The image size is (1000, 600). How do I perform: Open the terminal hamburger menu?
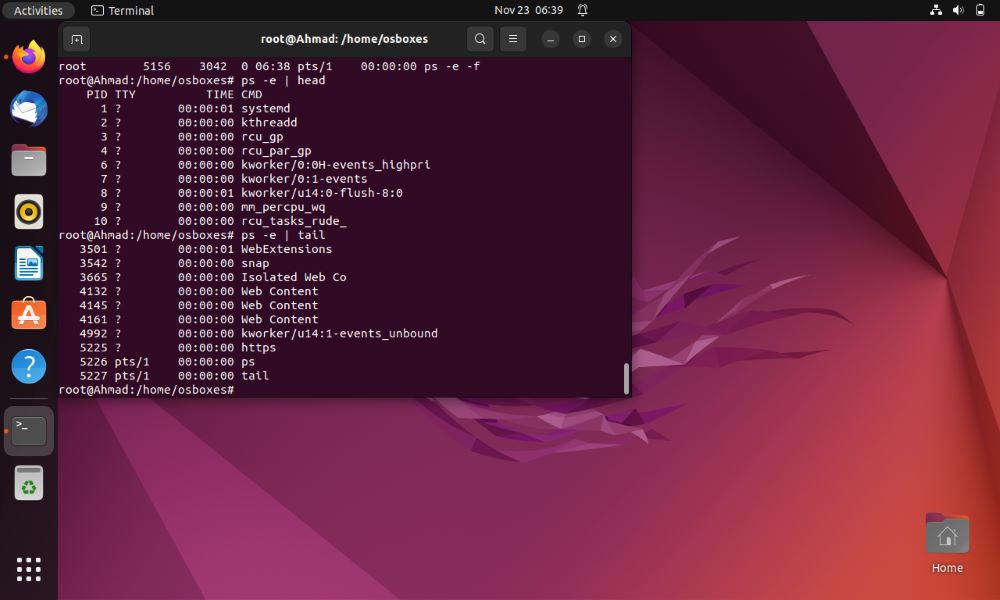[x=513, y=39]
